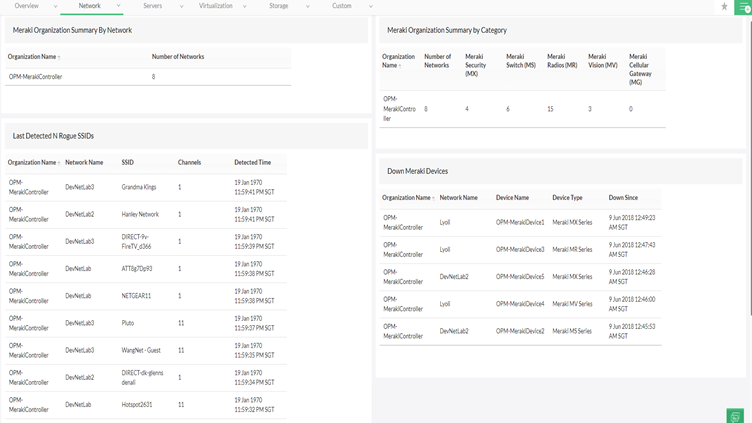Expand the Servers tab dropdown arrow
Image resolution: width=752 pixels, height=423 pixels.
(181, 6)
